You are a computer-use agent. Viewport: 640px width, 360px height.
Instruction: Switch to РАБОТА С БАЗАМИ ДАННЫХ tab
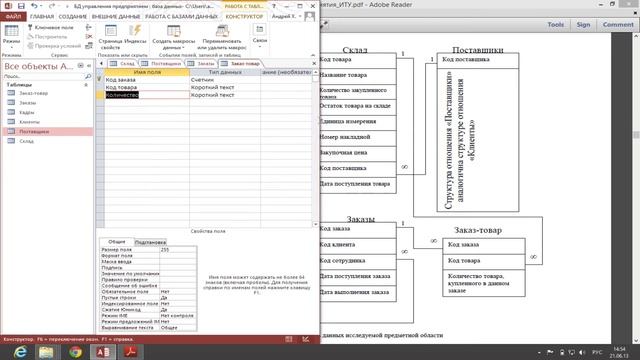pyautogui.click(x=181, y=16)
